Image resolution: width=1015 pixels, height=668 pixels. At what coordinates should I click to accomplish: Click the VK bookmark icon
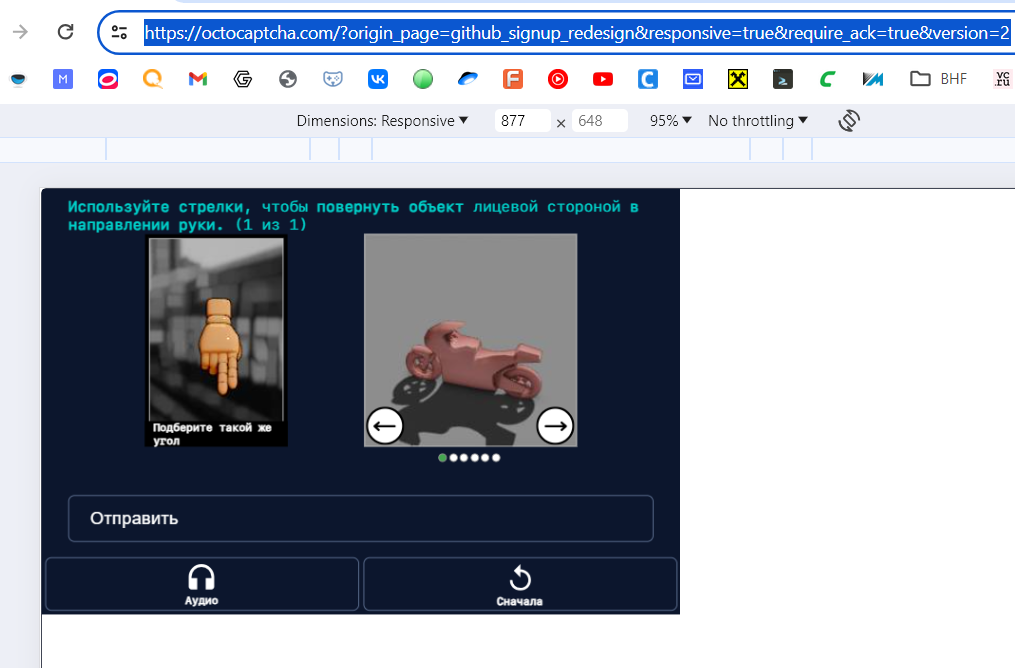377,79
